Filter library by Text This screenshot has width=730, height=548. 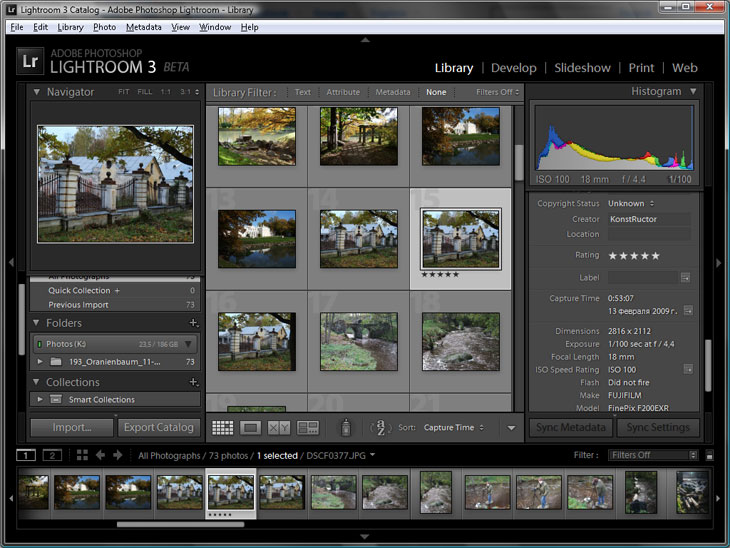[303, 92]
